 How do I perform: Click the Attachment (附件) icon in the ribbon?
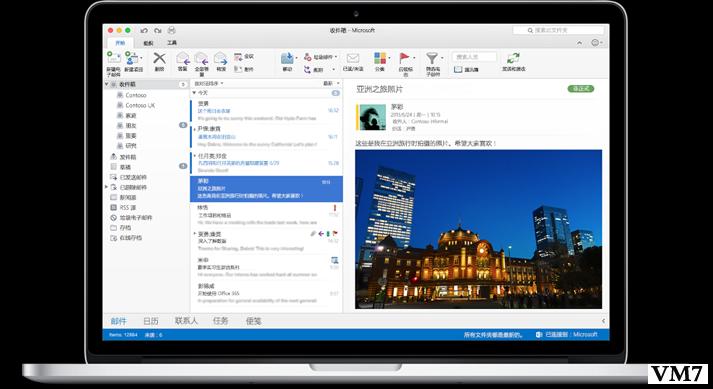pos(238,69)
